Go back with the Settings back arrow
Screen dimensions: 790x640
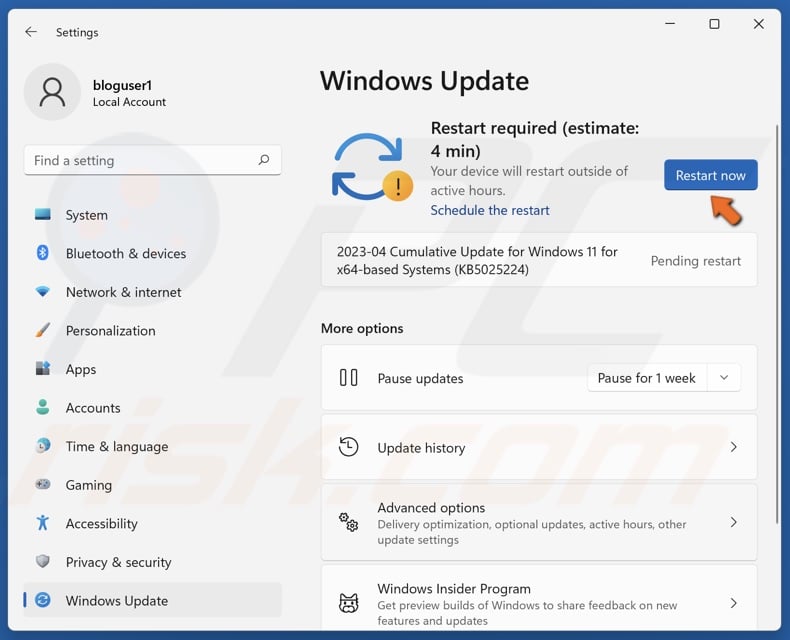coord(31,32)
